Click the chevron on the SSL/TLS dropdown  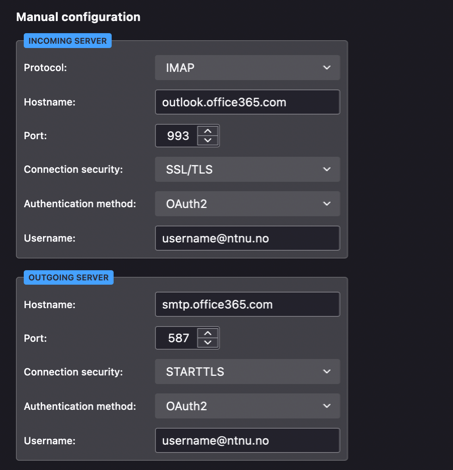pyautogui.click(x=327, y=169)
